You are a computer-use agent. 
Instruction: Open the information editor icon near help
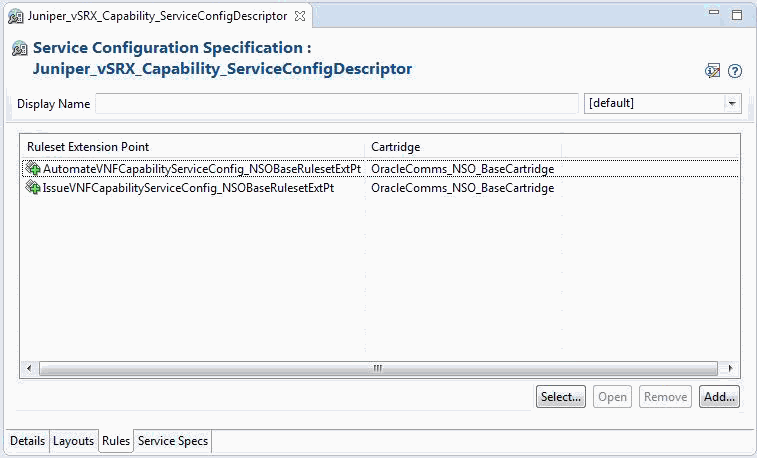tap(713, 71)
